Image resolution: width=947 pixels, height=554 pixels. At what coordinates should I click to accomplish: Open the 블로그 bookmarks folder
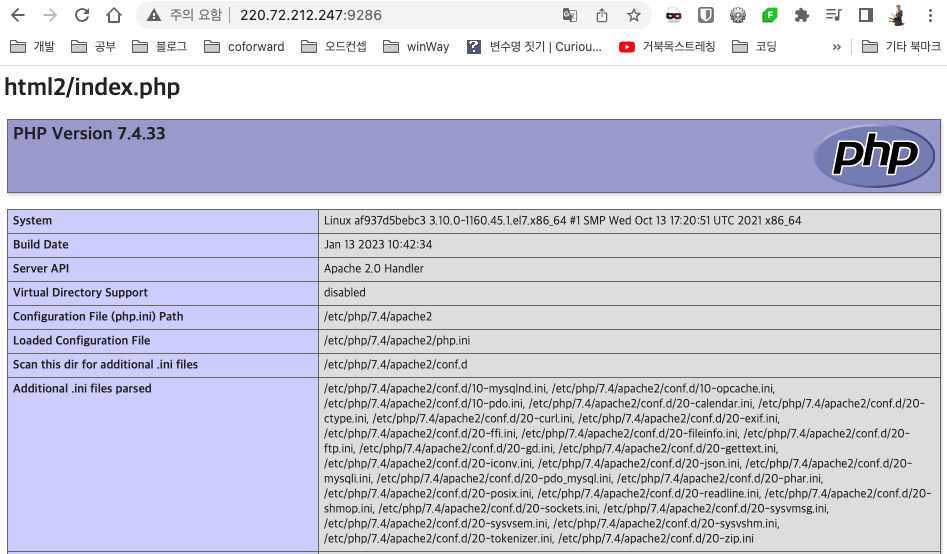(159, 47)
